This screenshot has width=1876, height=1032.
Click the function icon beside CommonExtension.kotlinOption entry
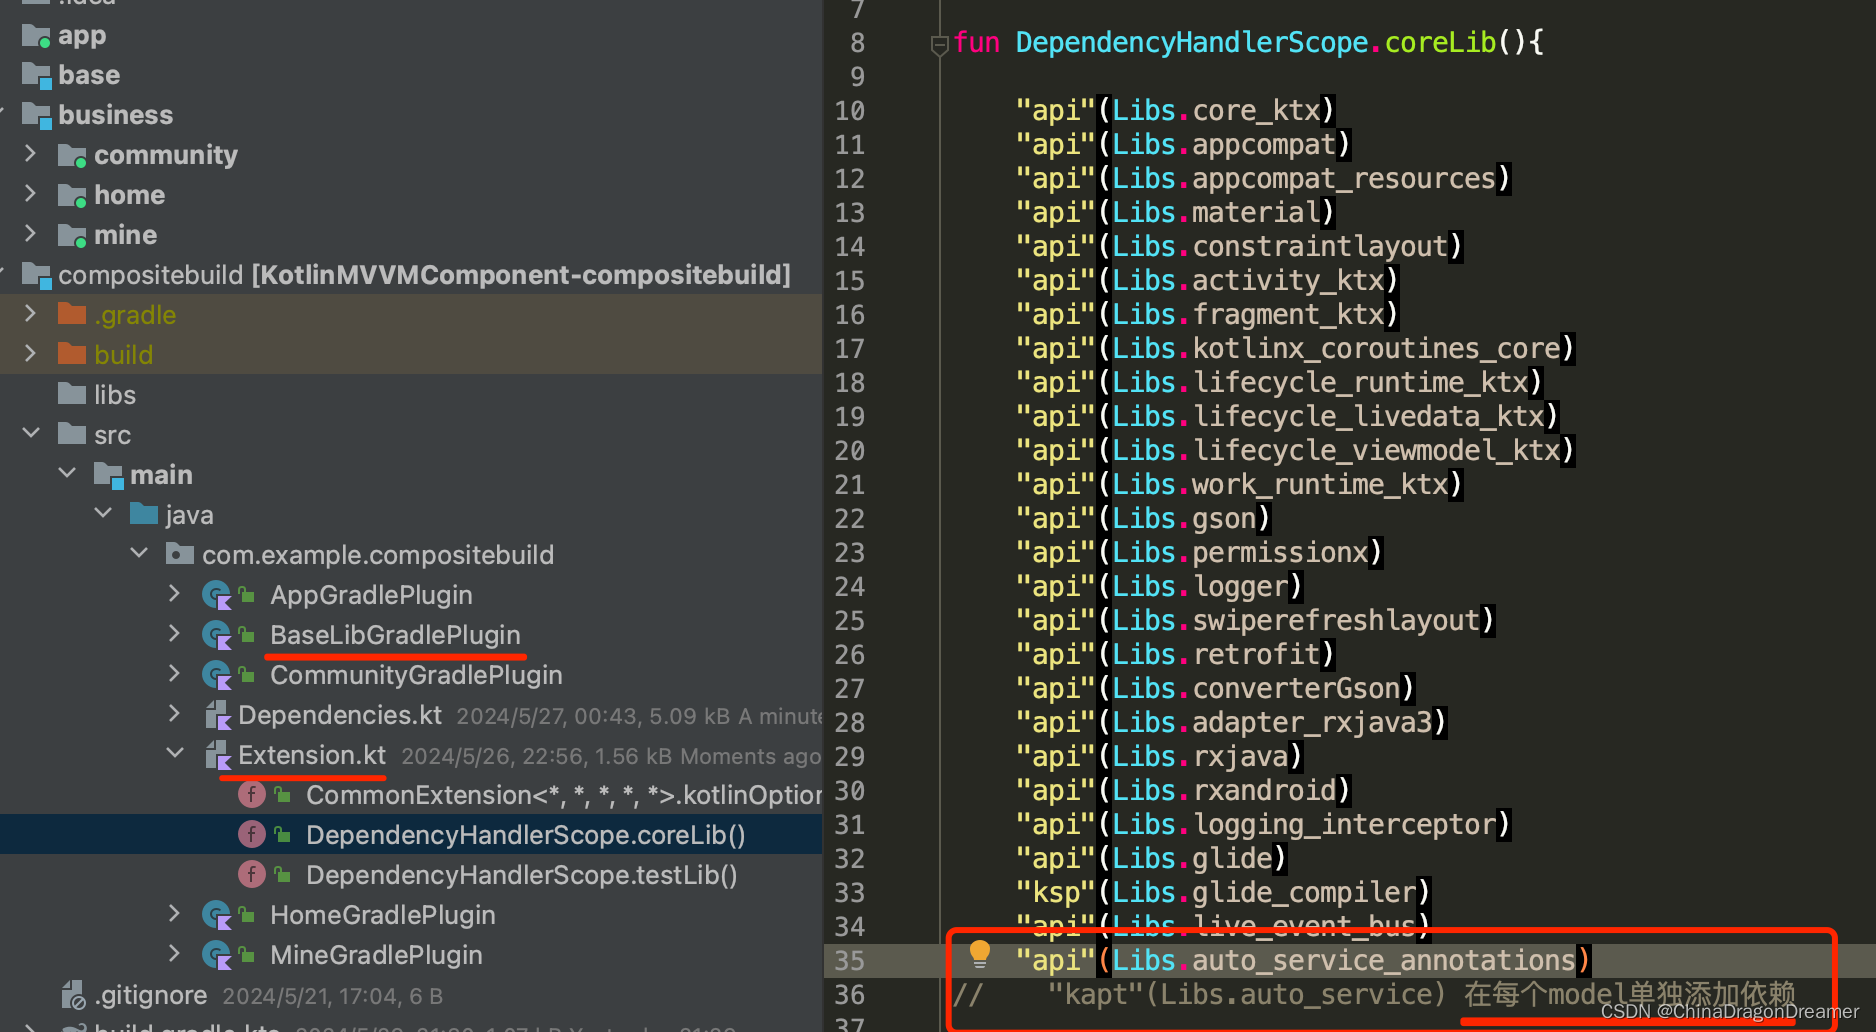[251, 794]
